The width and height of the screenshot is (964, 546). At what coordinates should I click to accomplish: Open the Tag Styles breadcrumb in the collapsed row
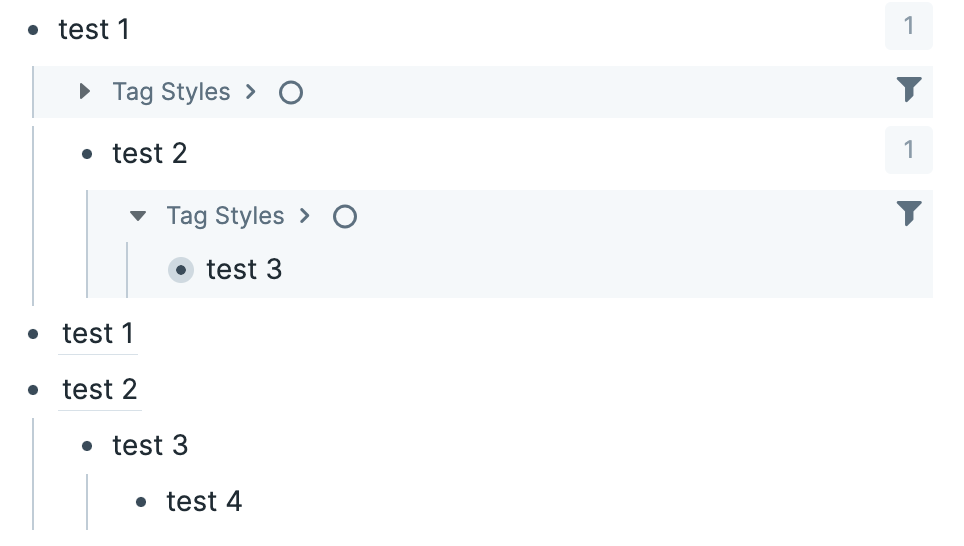click(x=171, y=92)
